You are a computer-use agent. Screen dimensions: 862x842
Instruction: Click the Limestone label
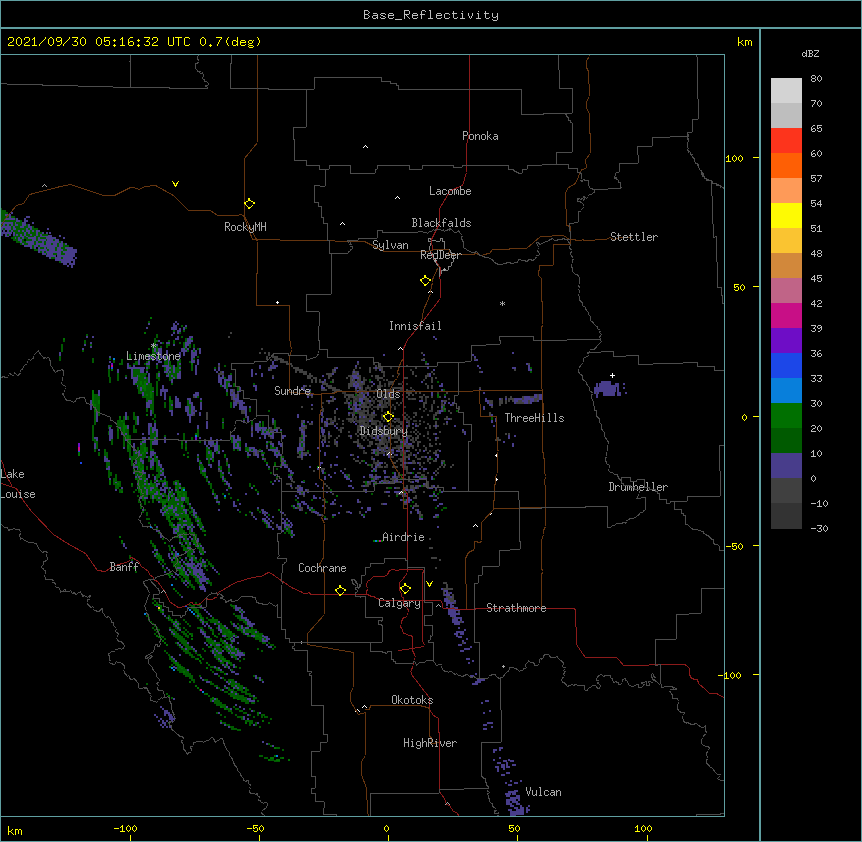click(x=153, y=356)
